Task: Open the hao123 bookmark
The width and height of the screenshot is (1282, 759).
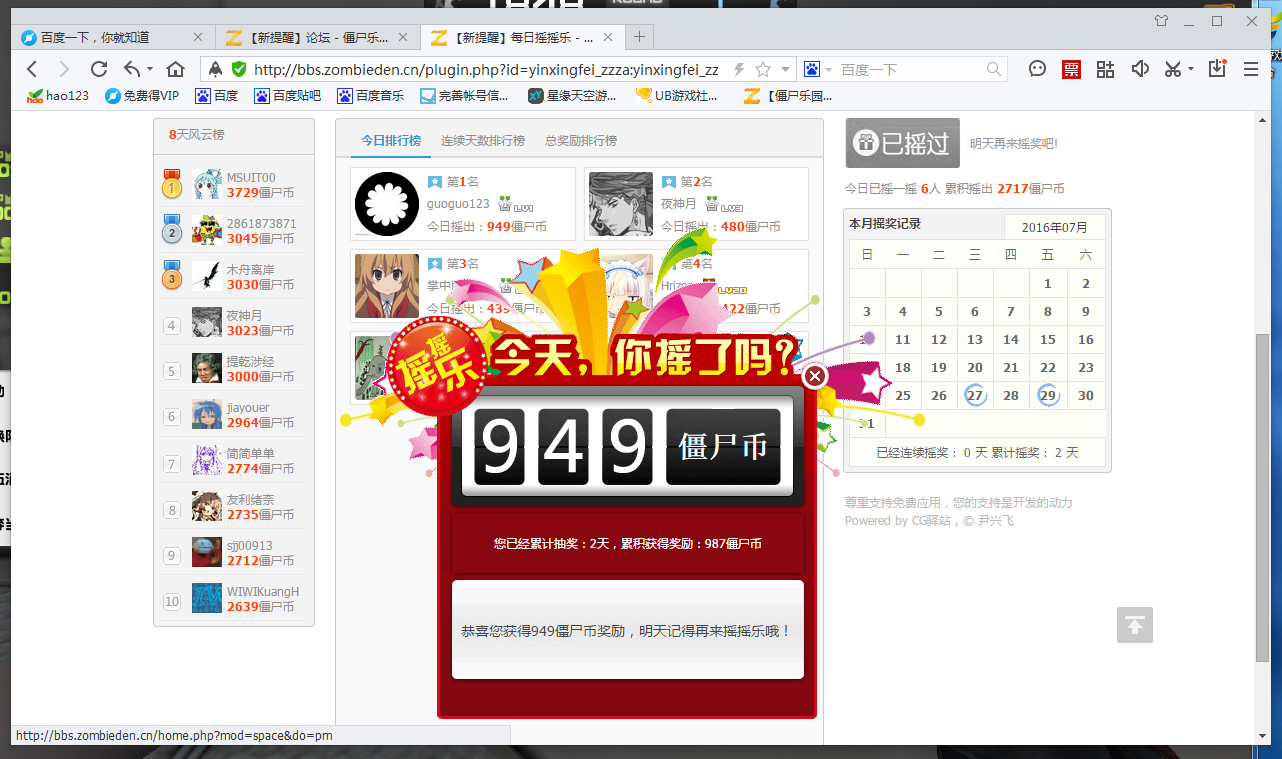Action: pyautogui.click(x=58, y=96)
